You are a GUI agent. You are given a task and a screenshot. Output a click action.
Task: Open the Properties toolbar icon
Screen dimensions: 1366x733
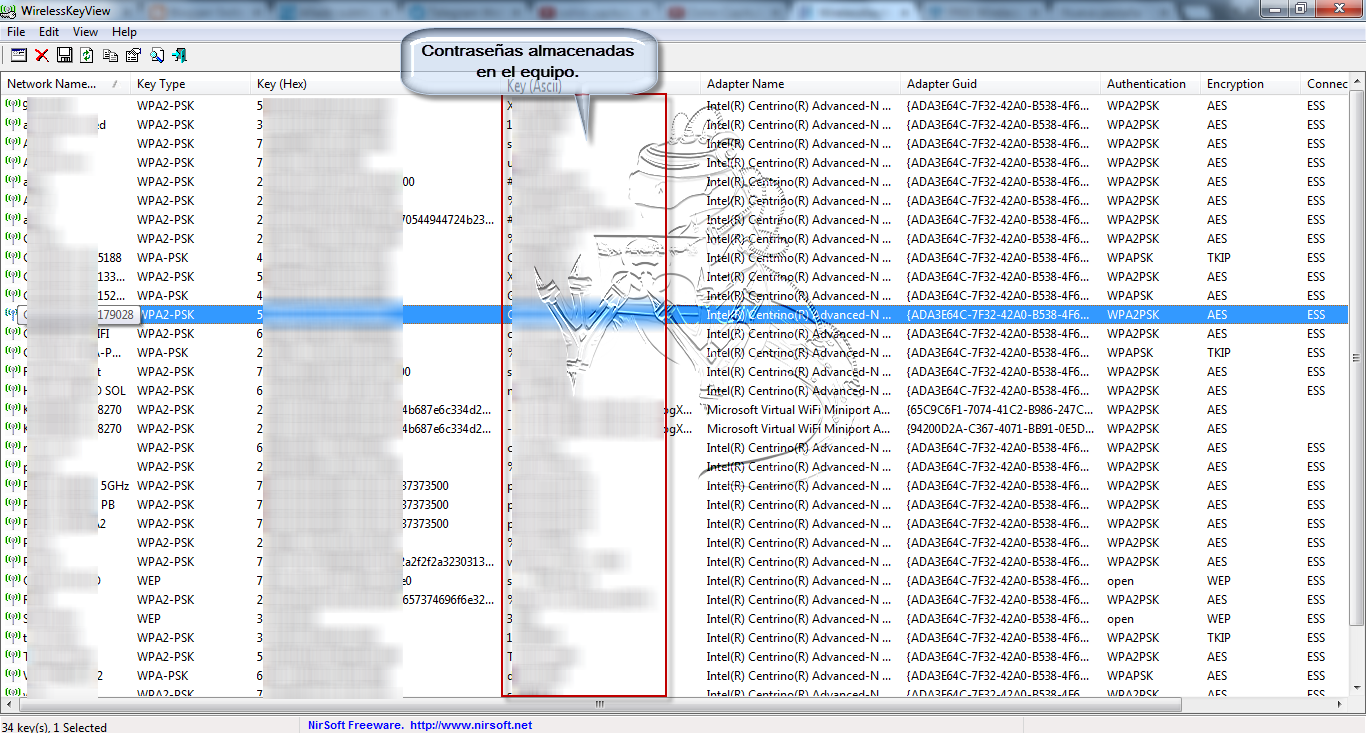tap(133, 55)
